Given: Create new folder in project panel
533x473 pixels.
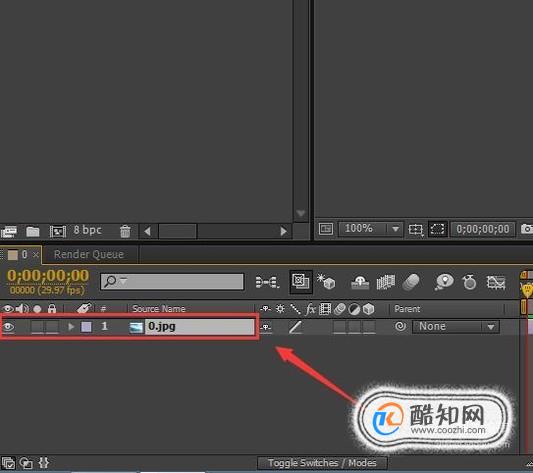Looking at the screenshot, I should pos(33,232).
